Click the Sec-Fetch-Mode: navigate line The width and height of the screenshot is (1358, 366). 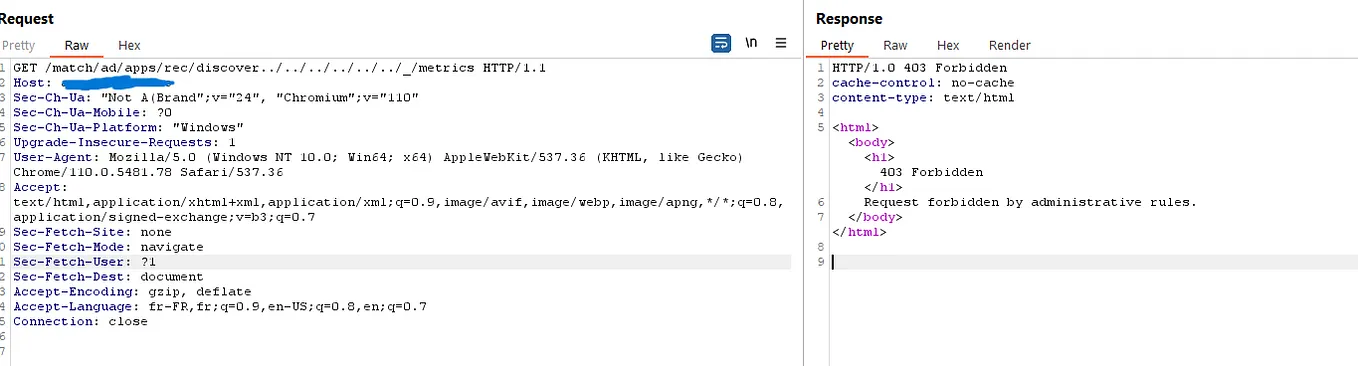tap(108, 247)
